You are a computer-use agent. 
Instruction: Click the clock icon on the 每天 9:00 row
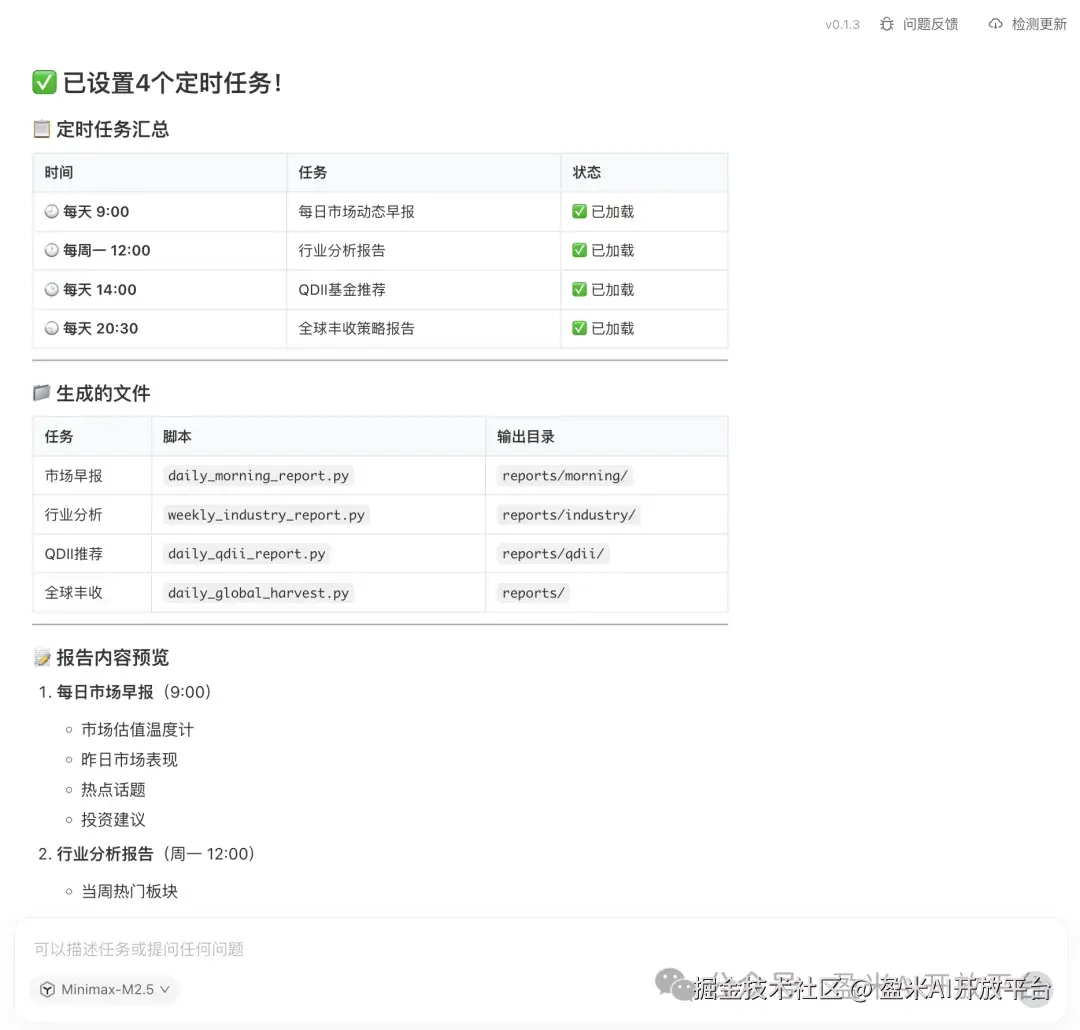(53, 211)
